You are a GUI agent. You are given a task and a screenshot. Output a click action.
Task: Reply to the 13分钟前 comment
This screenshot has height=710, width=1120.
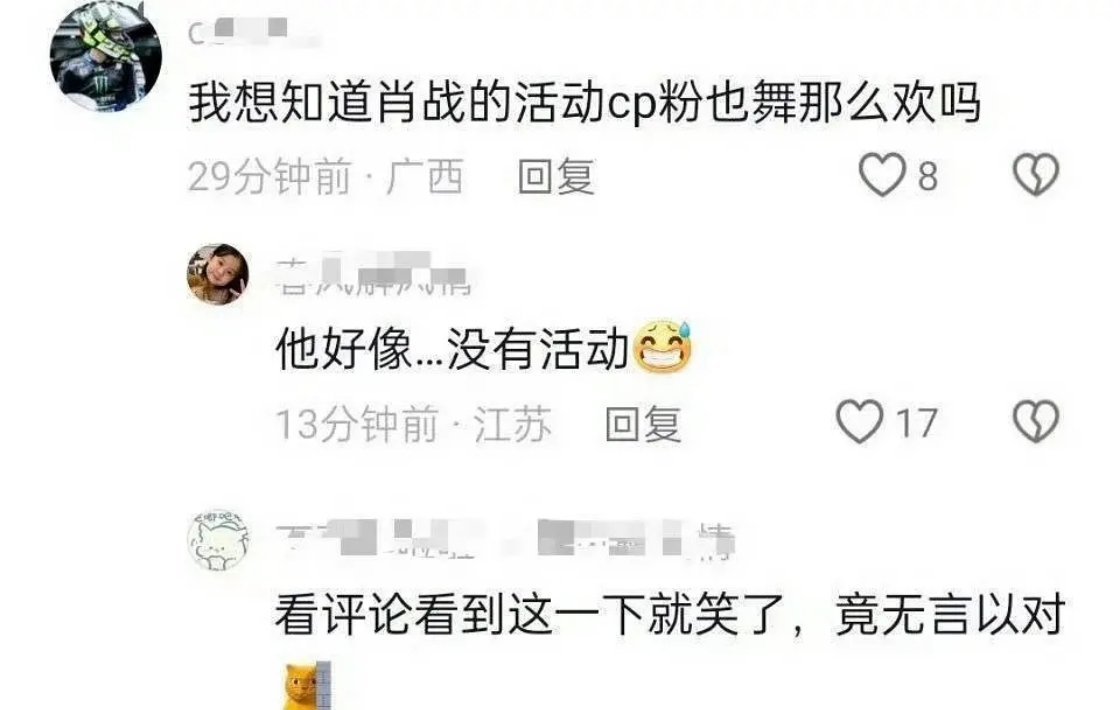coord(643,424)
